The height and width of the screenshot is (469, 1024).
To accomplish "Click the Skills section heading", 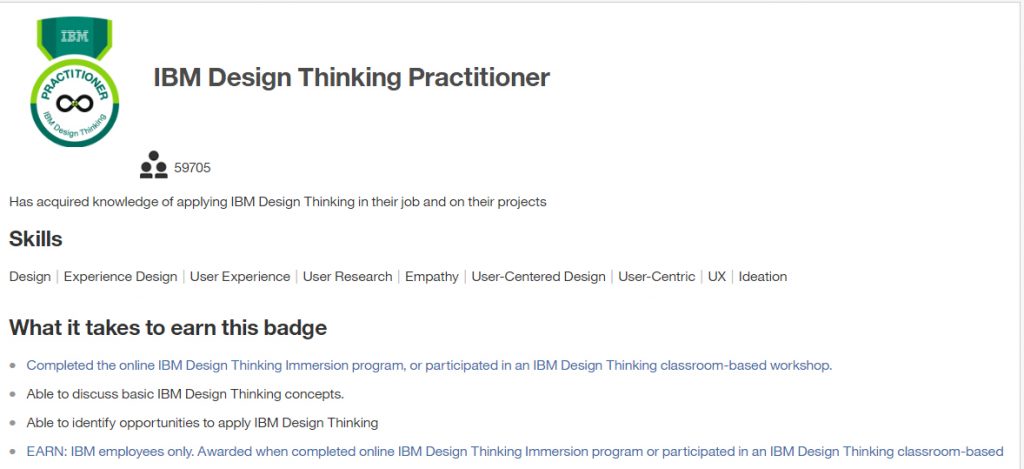I will tap(36, 239).
